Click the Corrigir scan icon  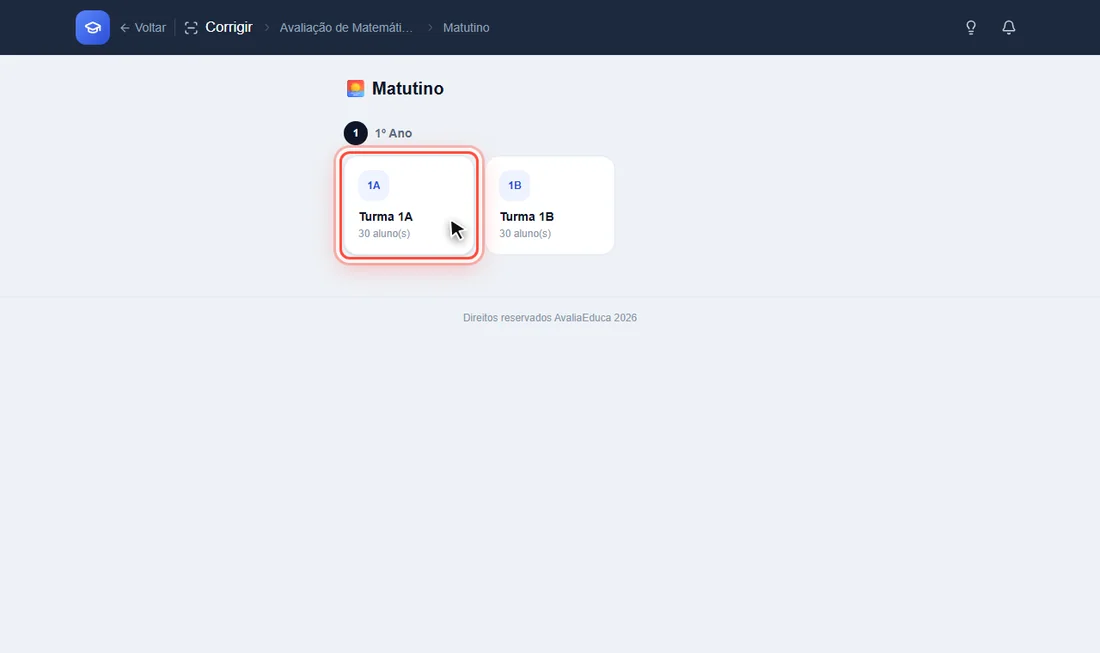click(x=191, y=28)
